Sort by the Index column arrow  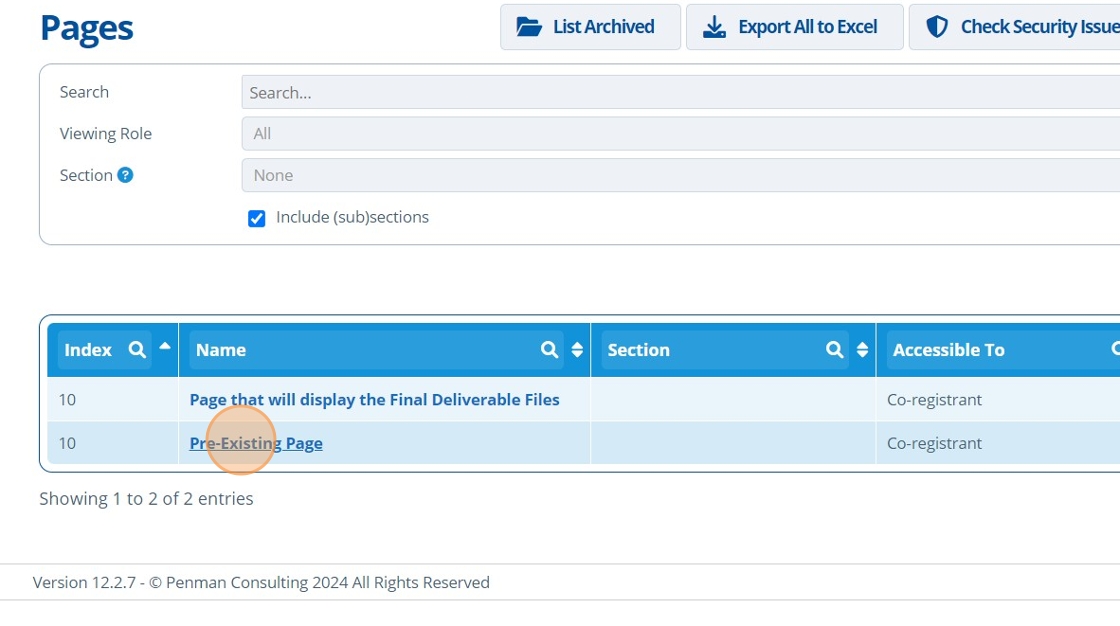165,346
